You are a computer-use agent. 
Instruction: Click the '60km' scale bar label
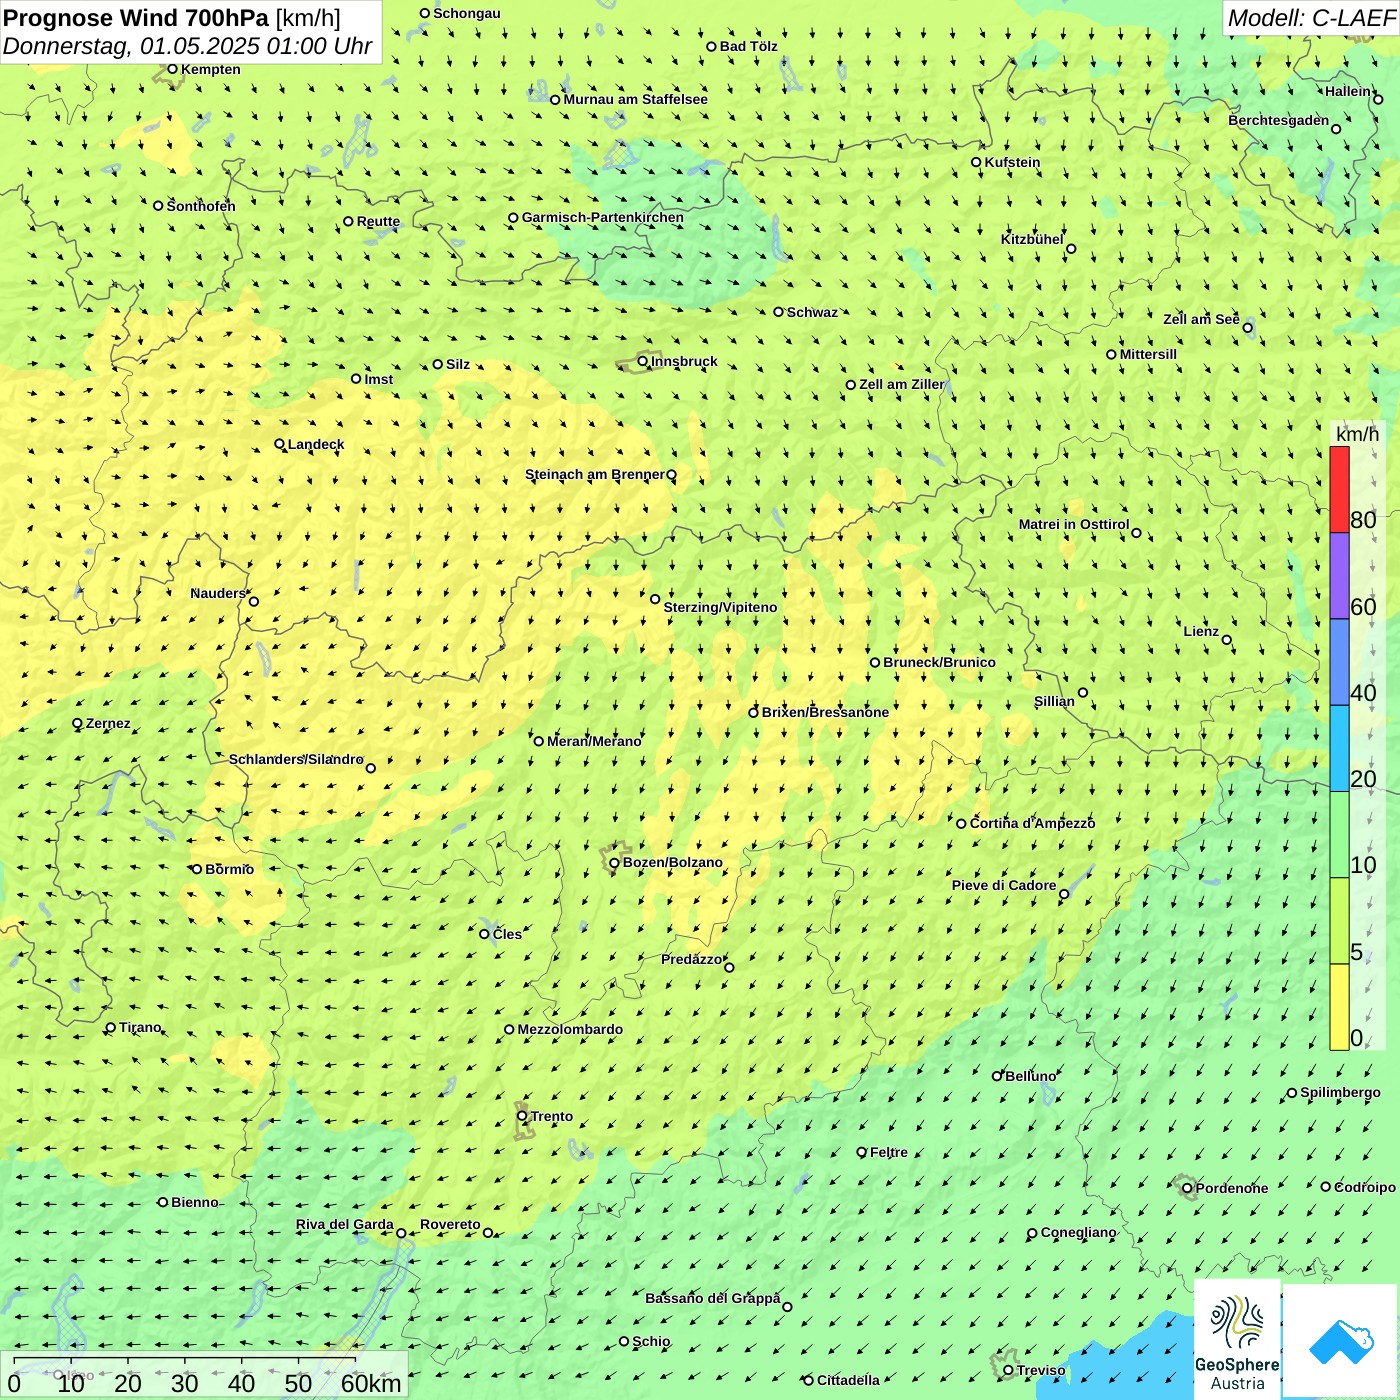[x=371, y=1383]
